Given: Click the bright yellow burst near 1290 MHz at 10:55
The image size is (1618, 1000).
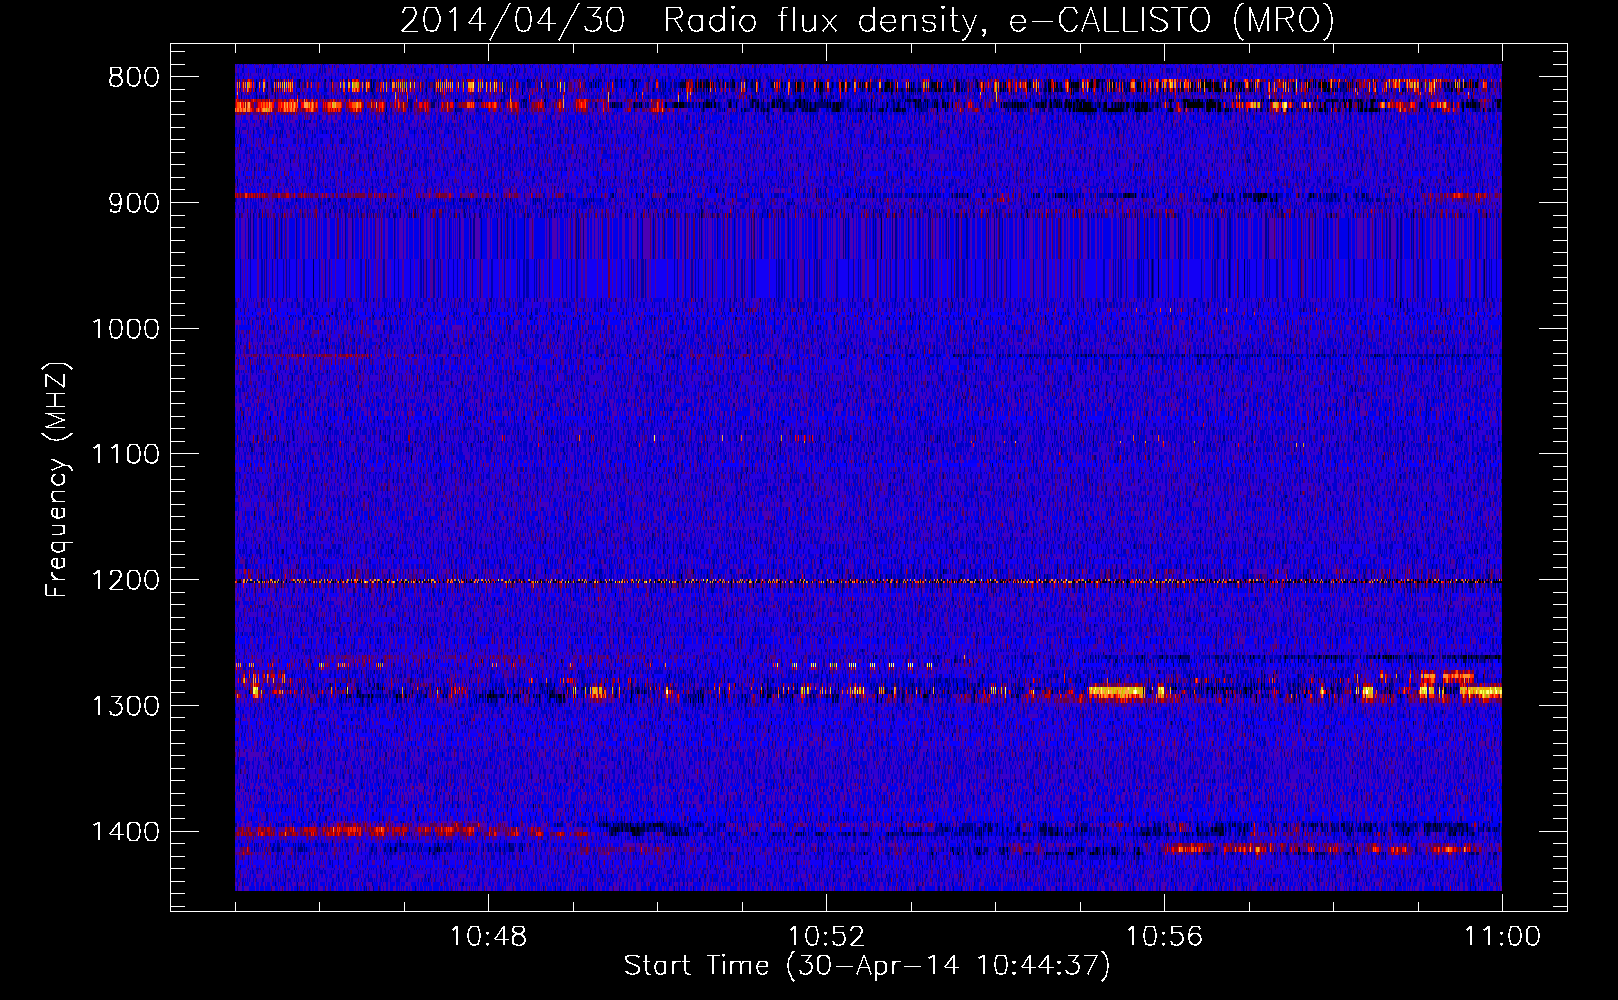Looking at the screenshot, I should pos(1117,691).
